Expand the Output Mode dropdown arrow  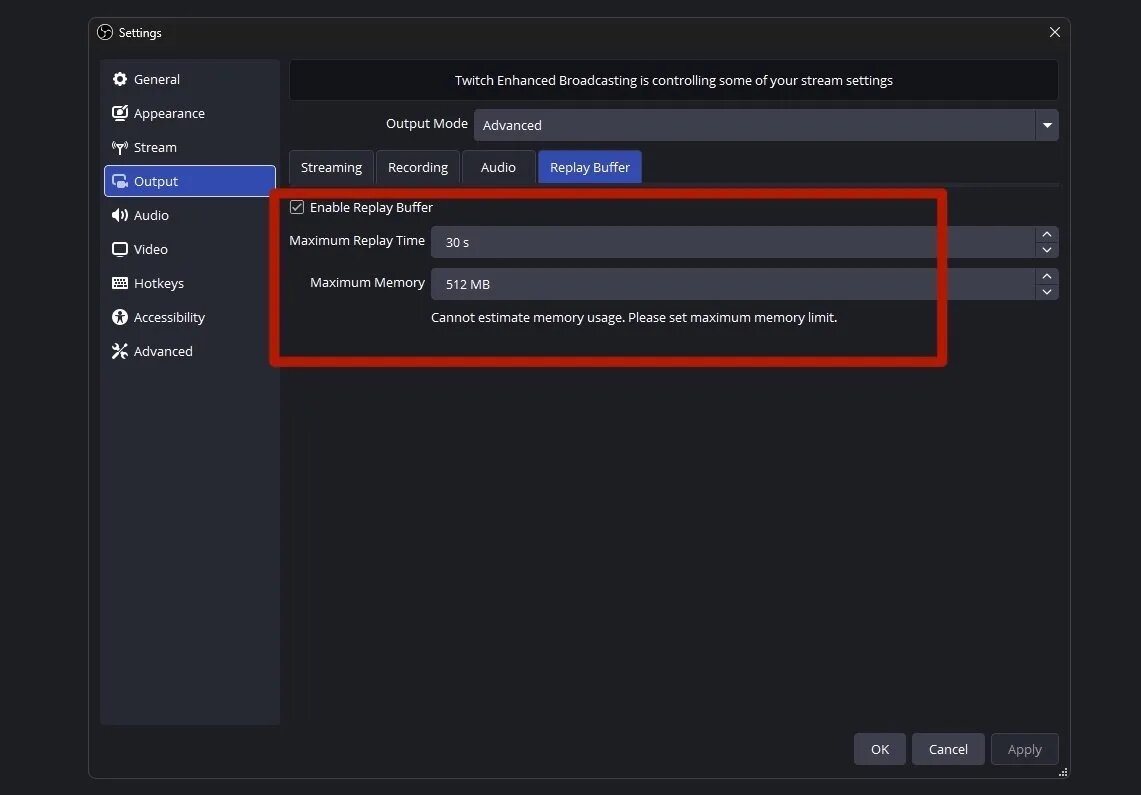tap(1046, 125)
